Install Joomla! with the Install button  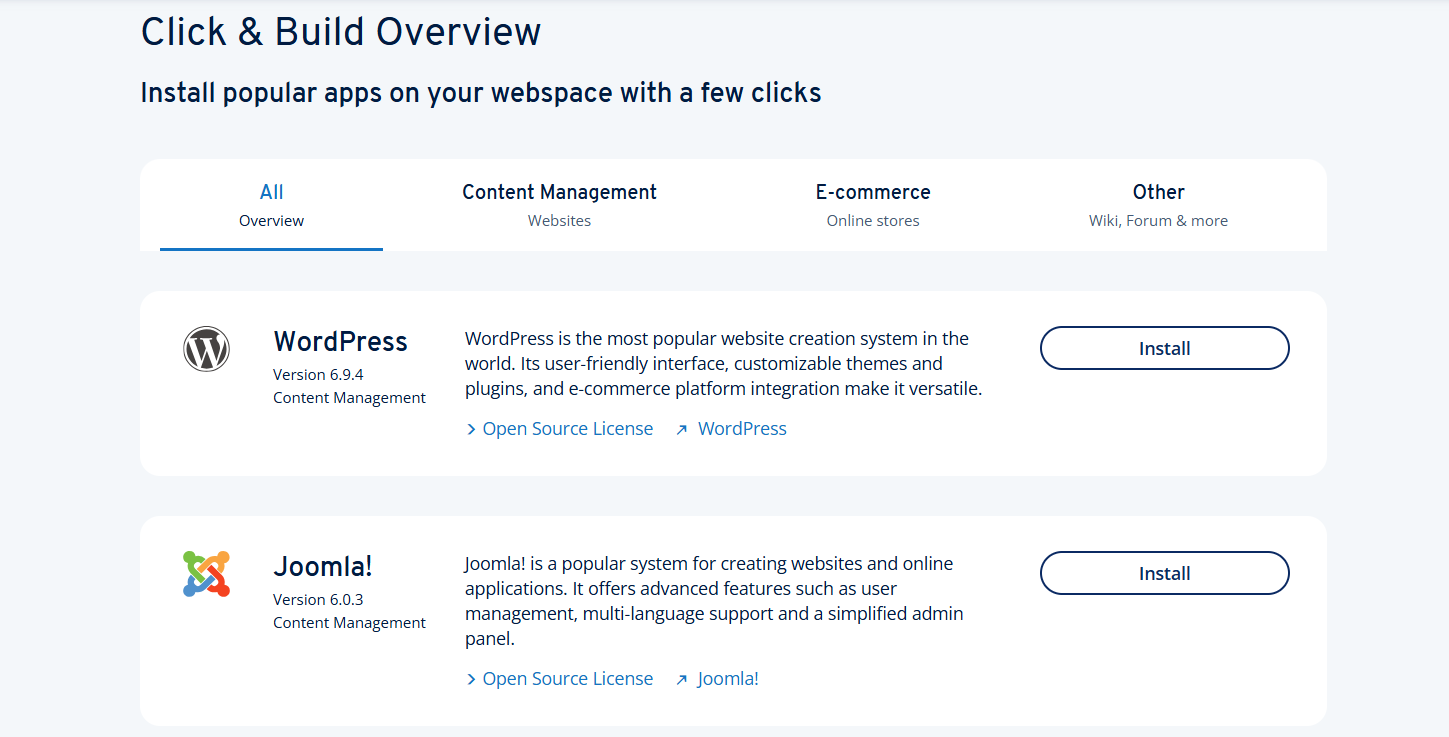[x=1165, y=573]
